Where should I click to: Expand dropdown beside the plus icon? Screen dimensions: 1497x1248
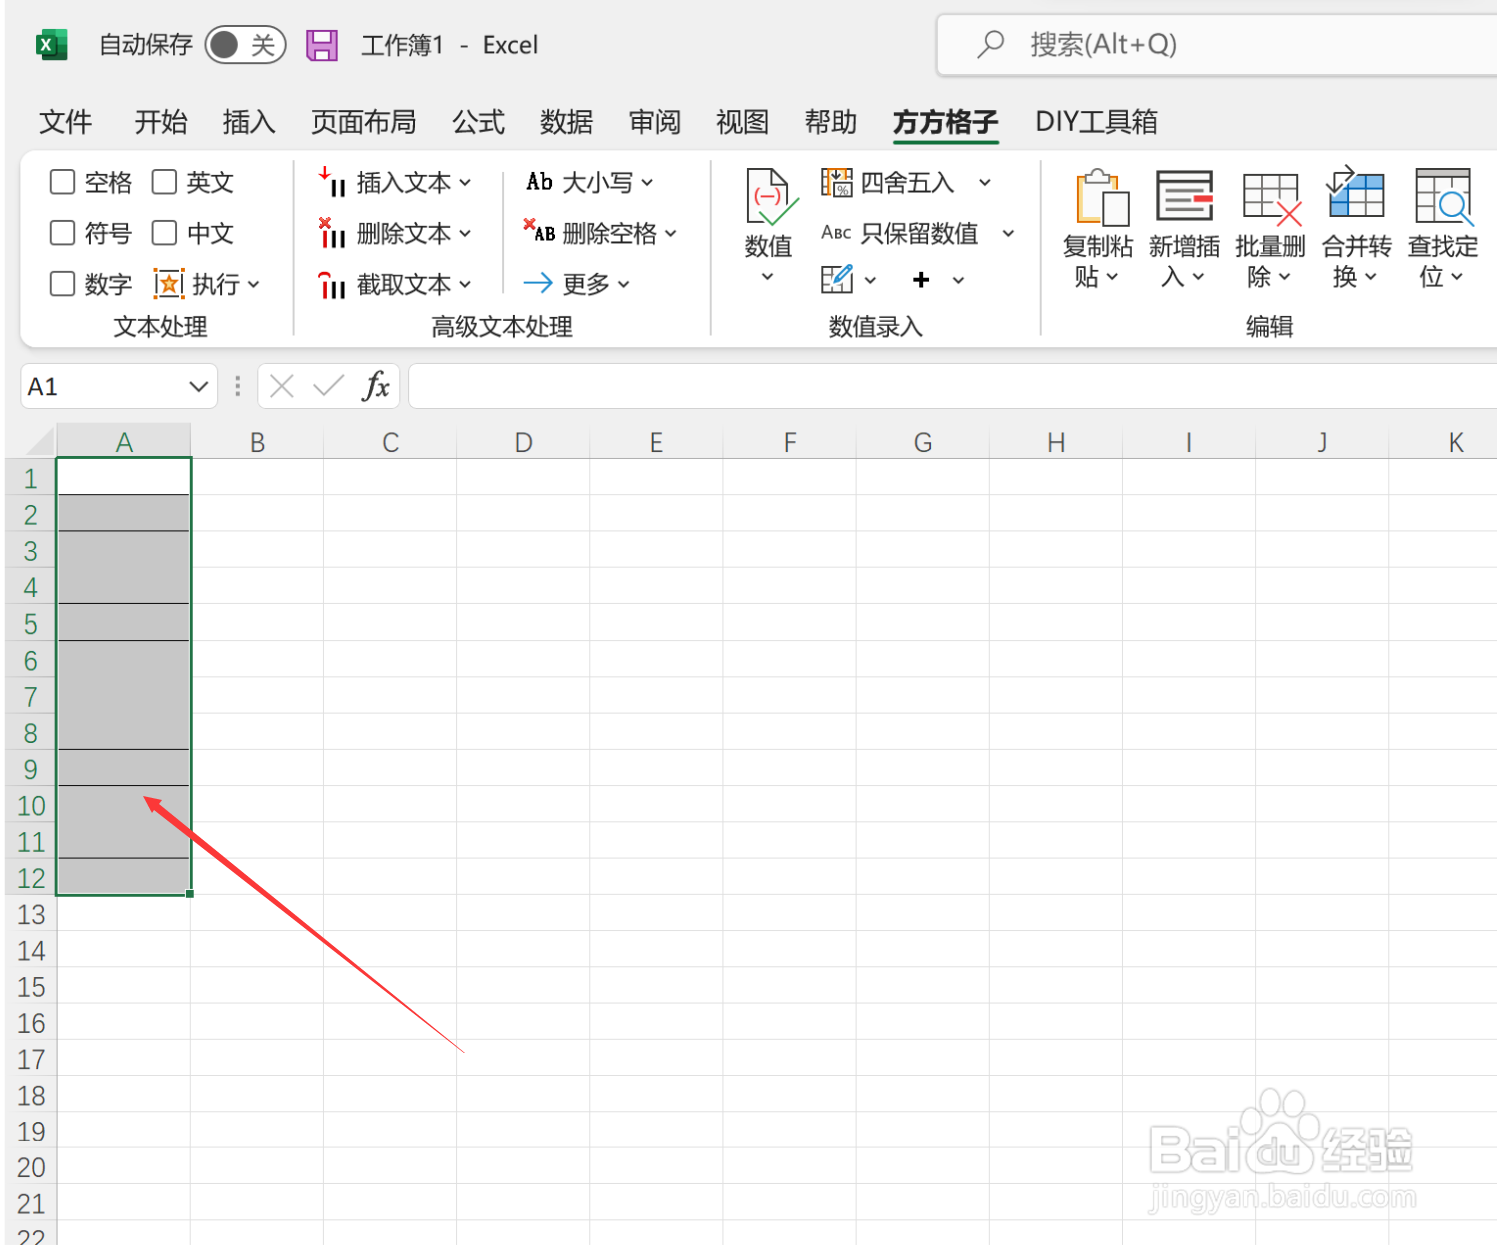958,280
